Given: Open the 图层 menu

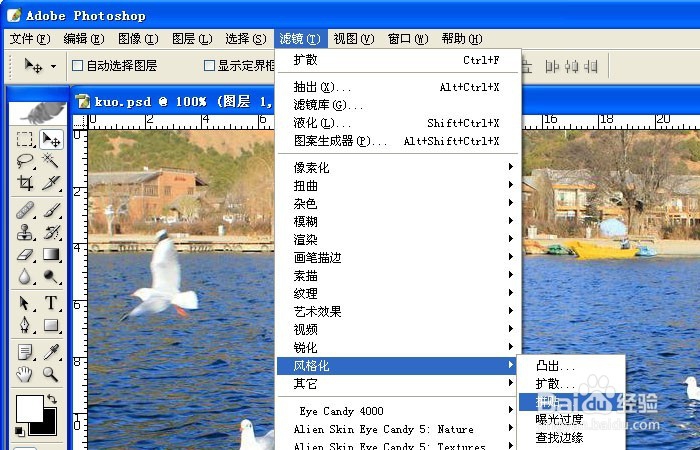Looking at the screenshot, I should coord(192,39).
